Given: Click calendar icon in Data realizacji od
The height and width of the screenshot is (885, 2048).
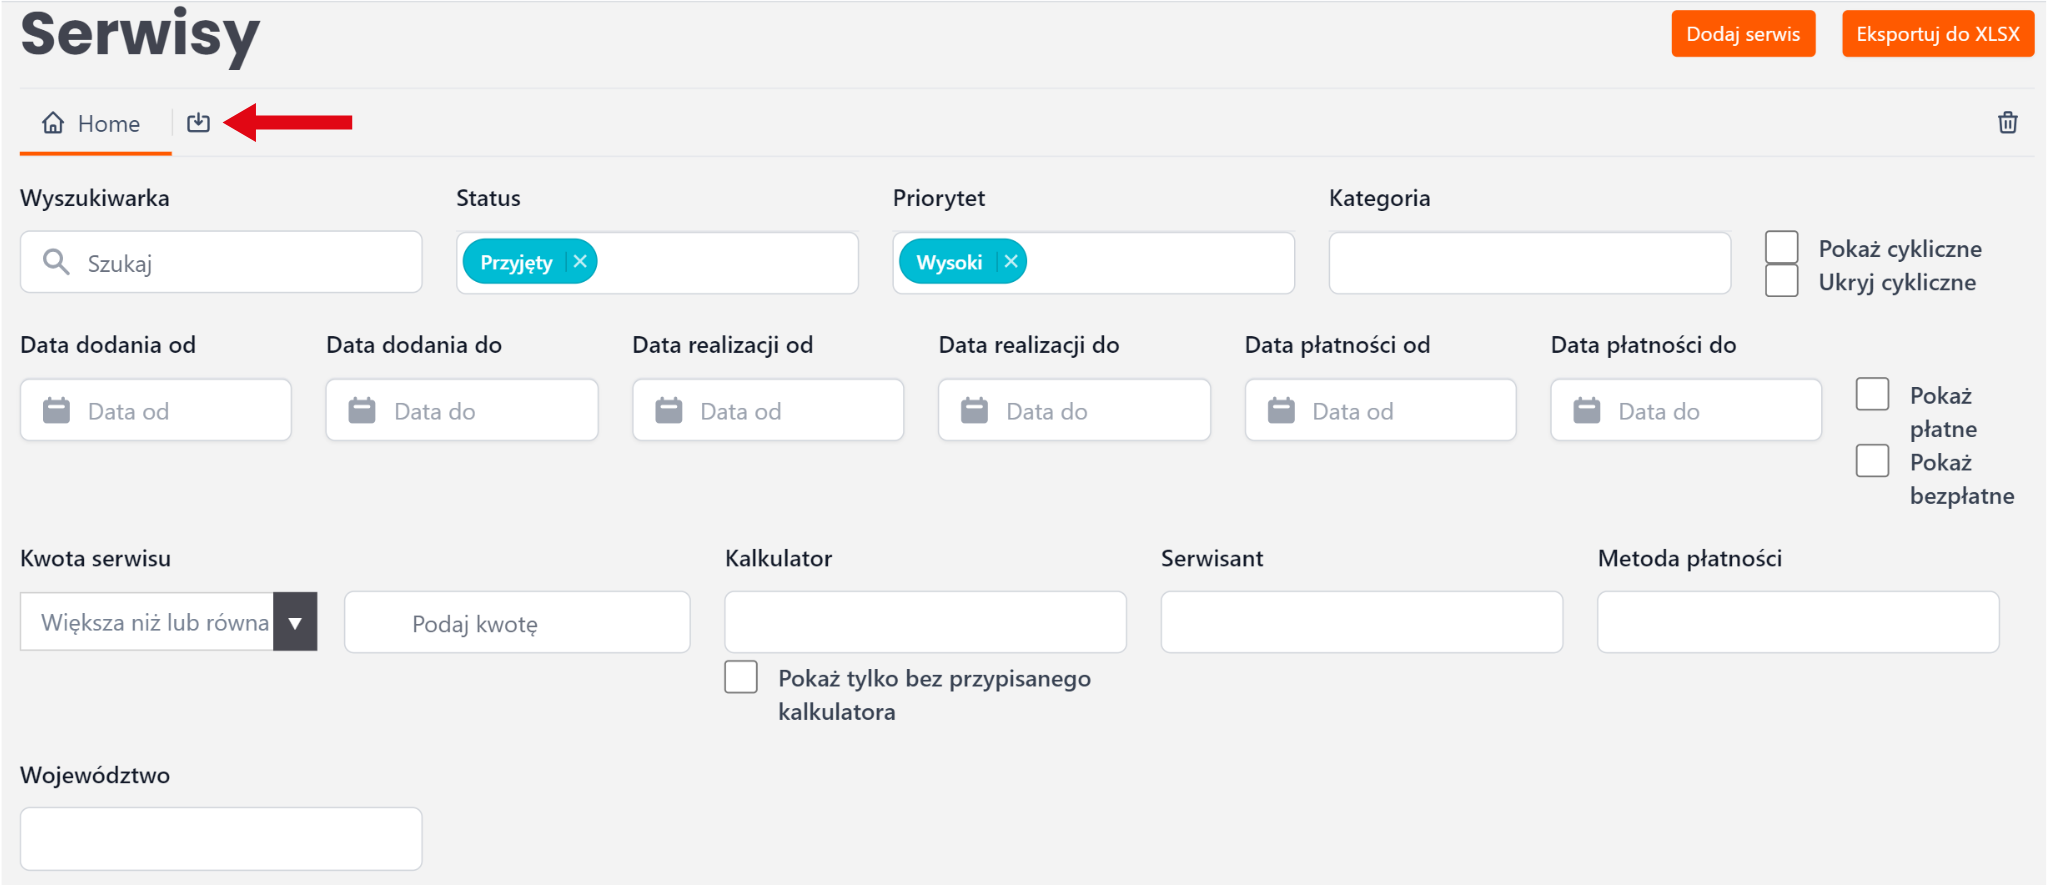Looking at the screenshot, I should click(x=668, y=411).
